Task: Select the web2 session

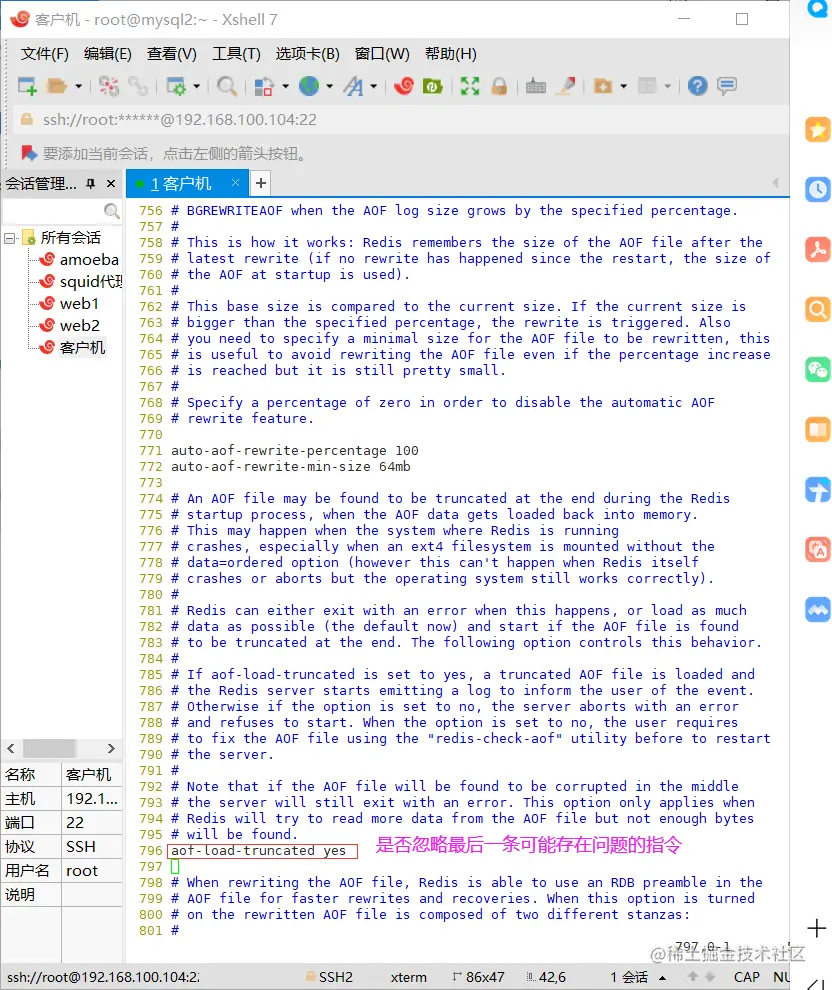Action: (x=80, y=326)
